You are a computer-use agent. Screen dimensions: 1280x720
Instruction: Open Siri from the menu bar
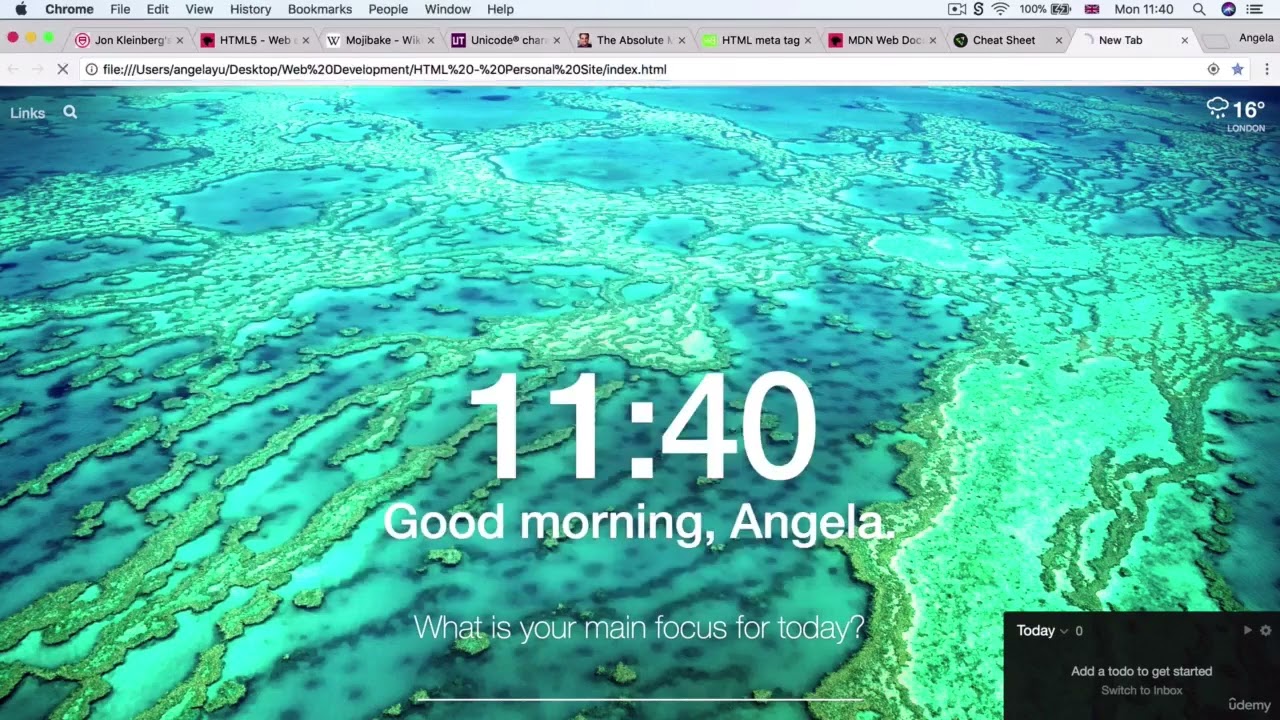pos(1228,9)
